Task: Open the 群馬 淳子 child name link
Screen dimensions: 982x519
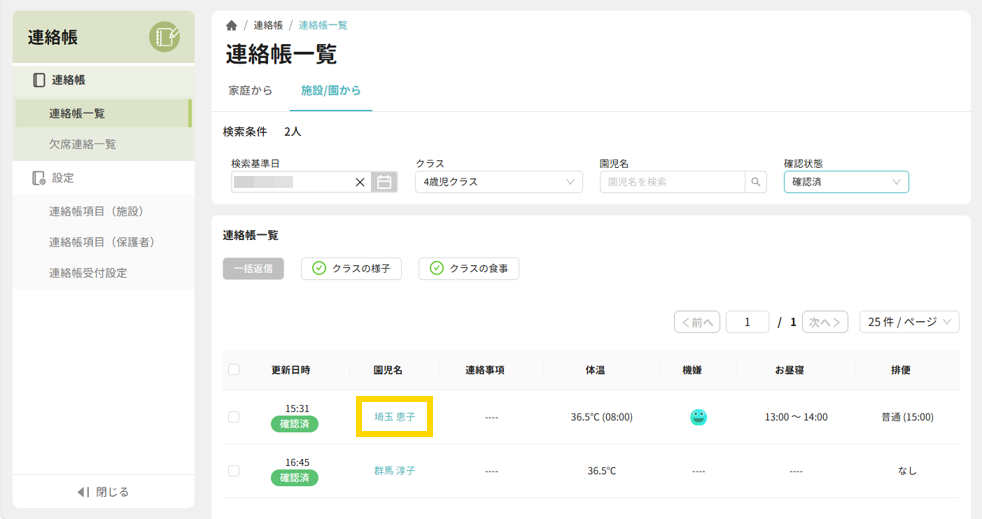Action: 394,471
